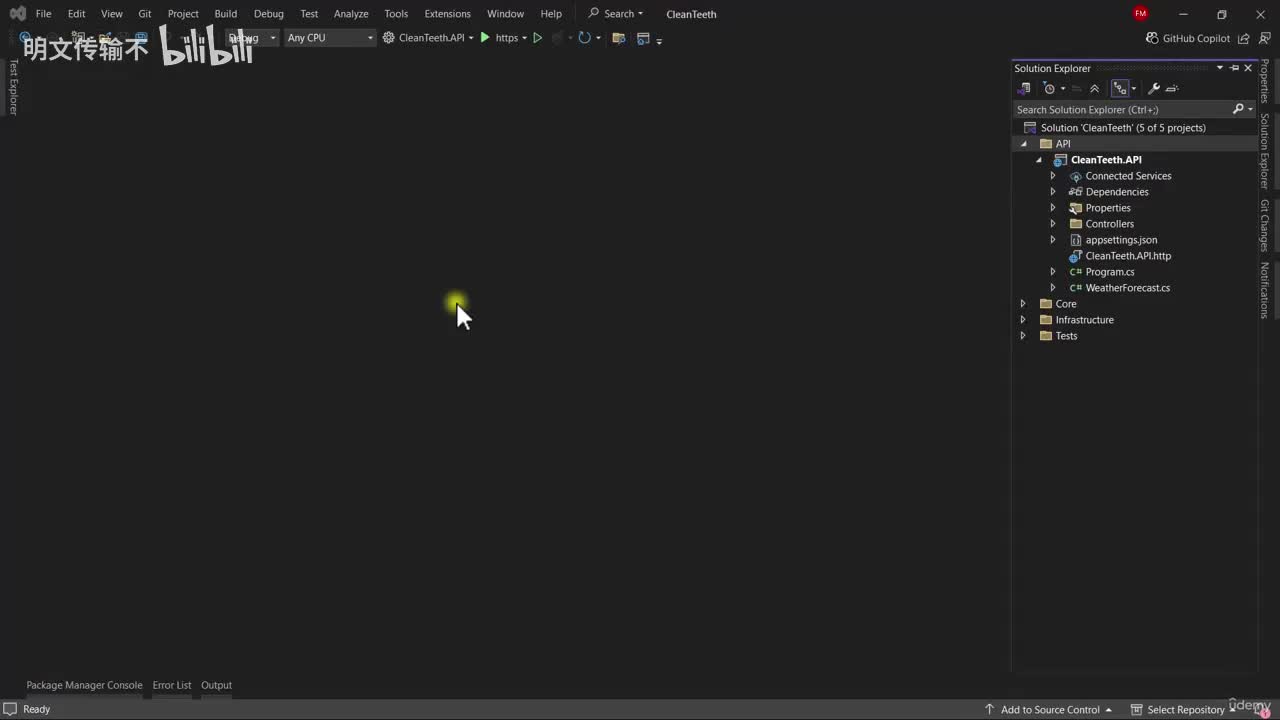Screen dimensions: 1280x720
Task: Expand the Connected Services node
Action: pyautogui.click(x=1052, y=176)
